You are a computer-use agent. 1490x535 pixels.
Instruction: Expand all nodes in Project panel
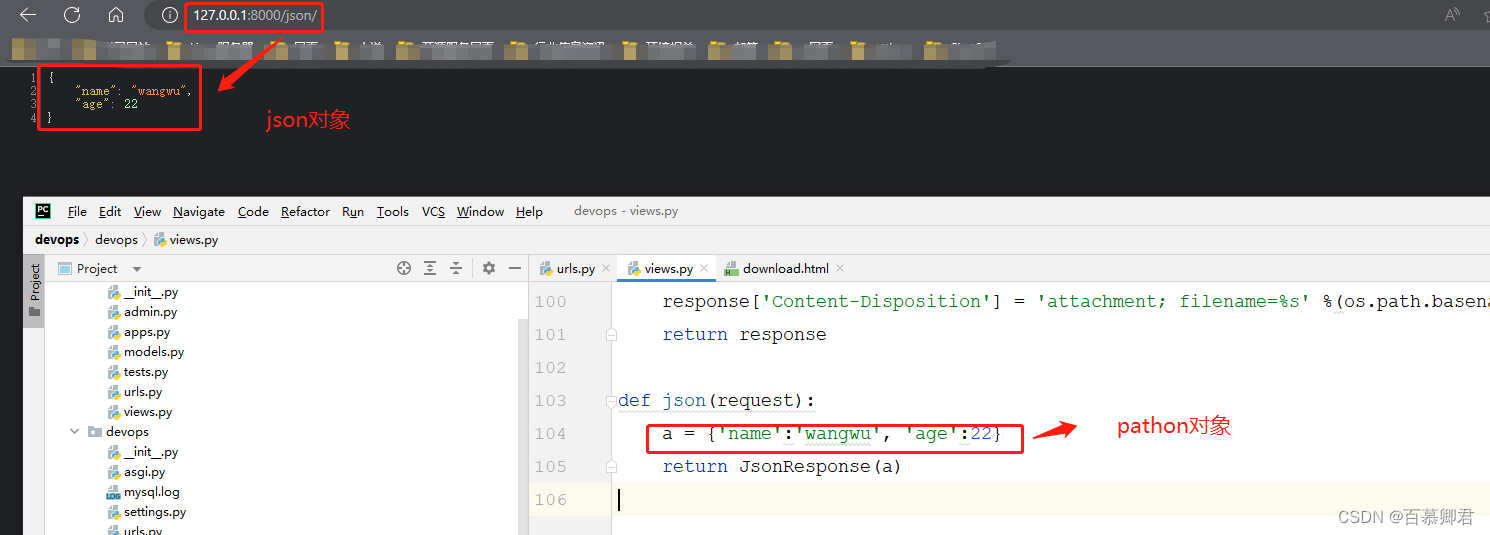tap(430, 268)
